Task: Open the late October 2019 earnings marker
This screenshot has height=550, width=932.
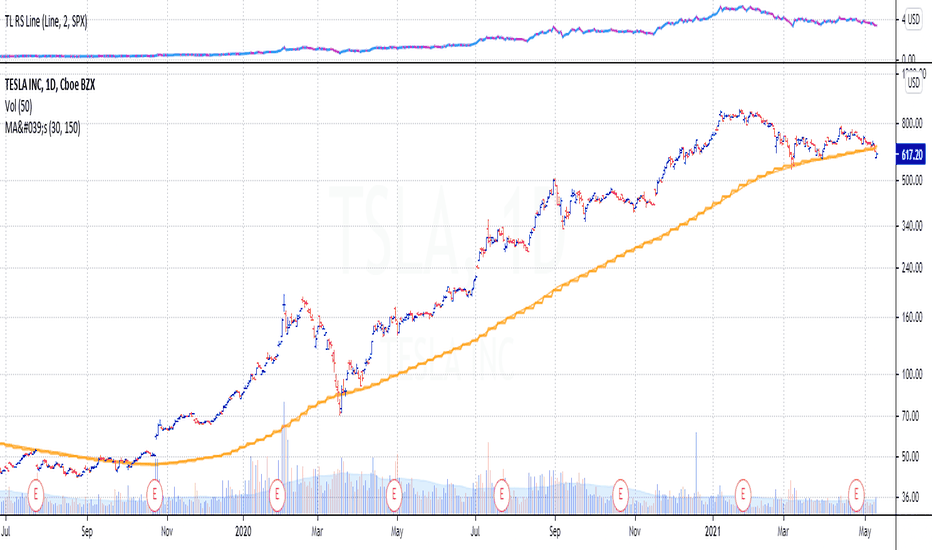Action: point(155,495)
